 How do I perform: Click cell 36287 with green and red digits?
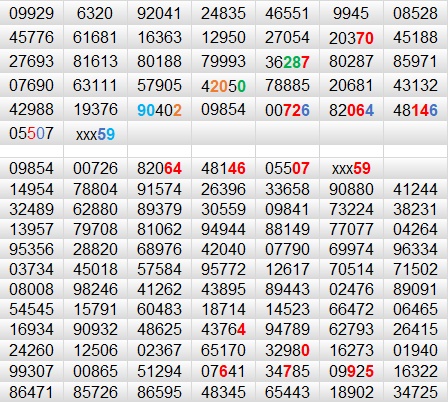pyautogui.click(x=287, y=61)
